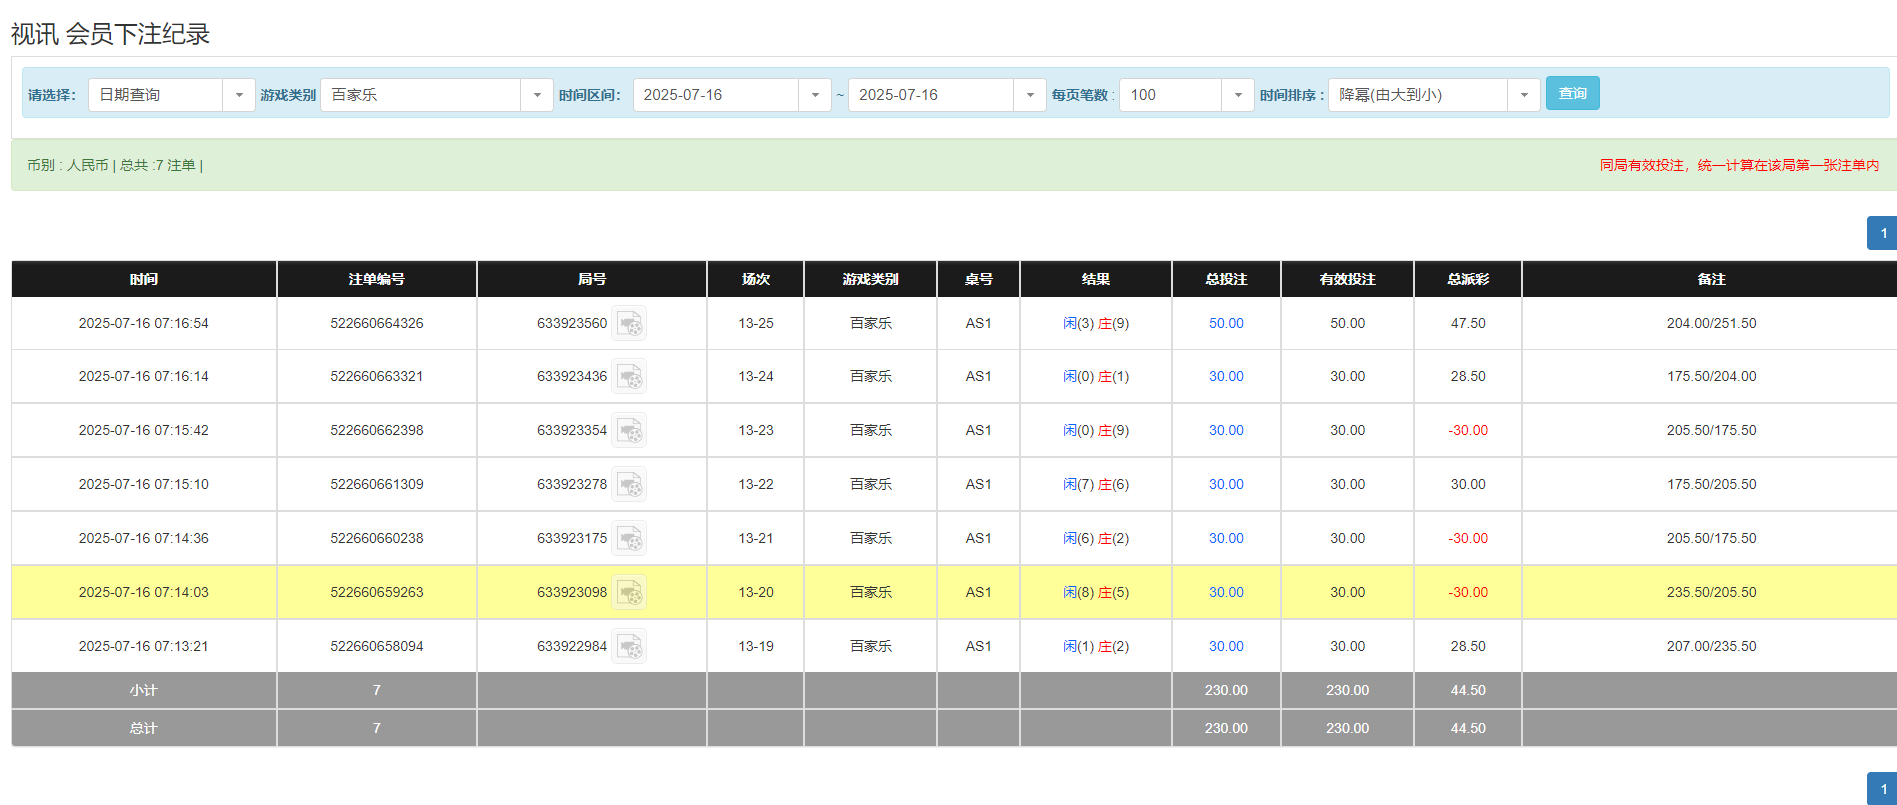Open 30.00 total bet link for round 13-24

1226,377
